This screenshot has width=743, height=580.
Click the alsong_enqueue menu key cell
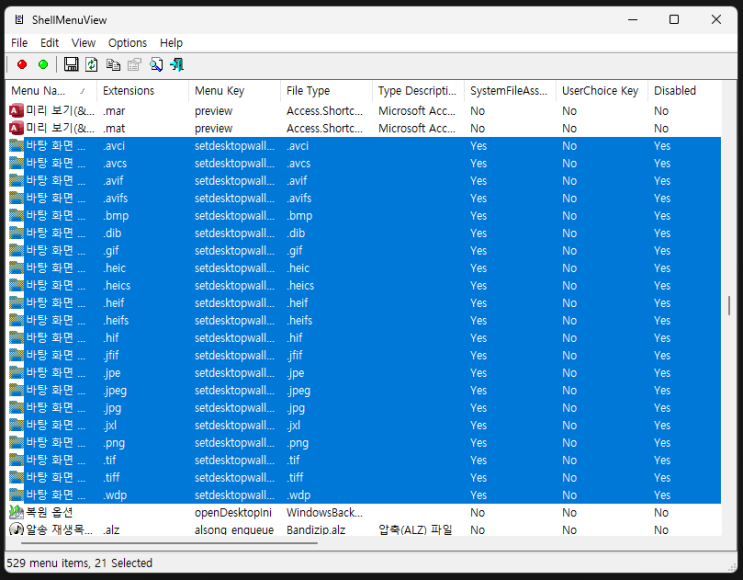pos(234,530)
